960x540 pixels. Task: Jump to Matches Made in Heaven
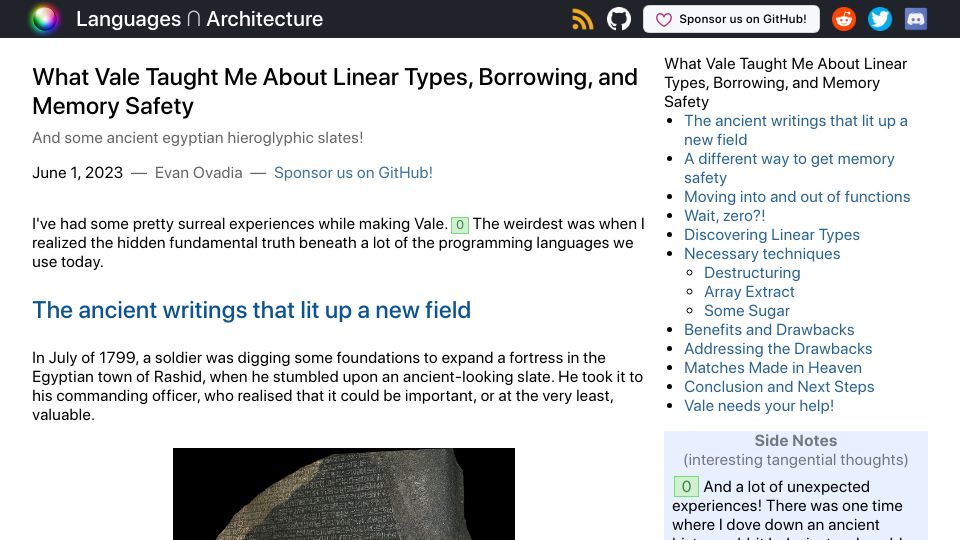point(773,367)
